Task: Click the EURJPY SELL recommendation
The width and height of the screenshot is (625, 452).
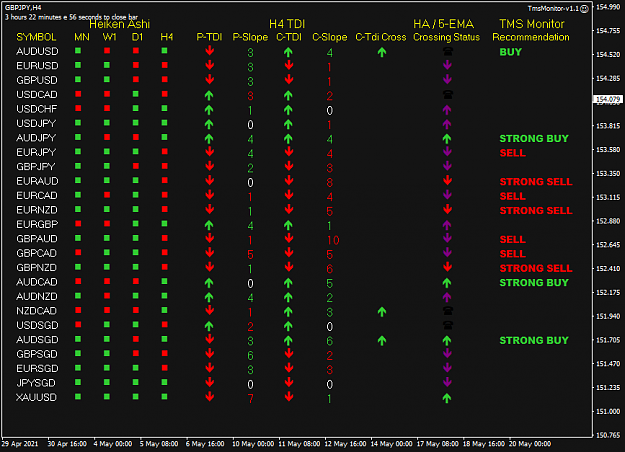Action: coord(513,153)
